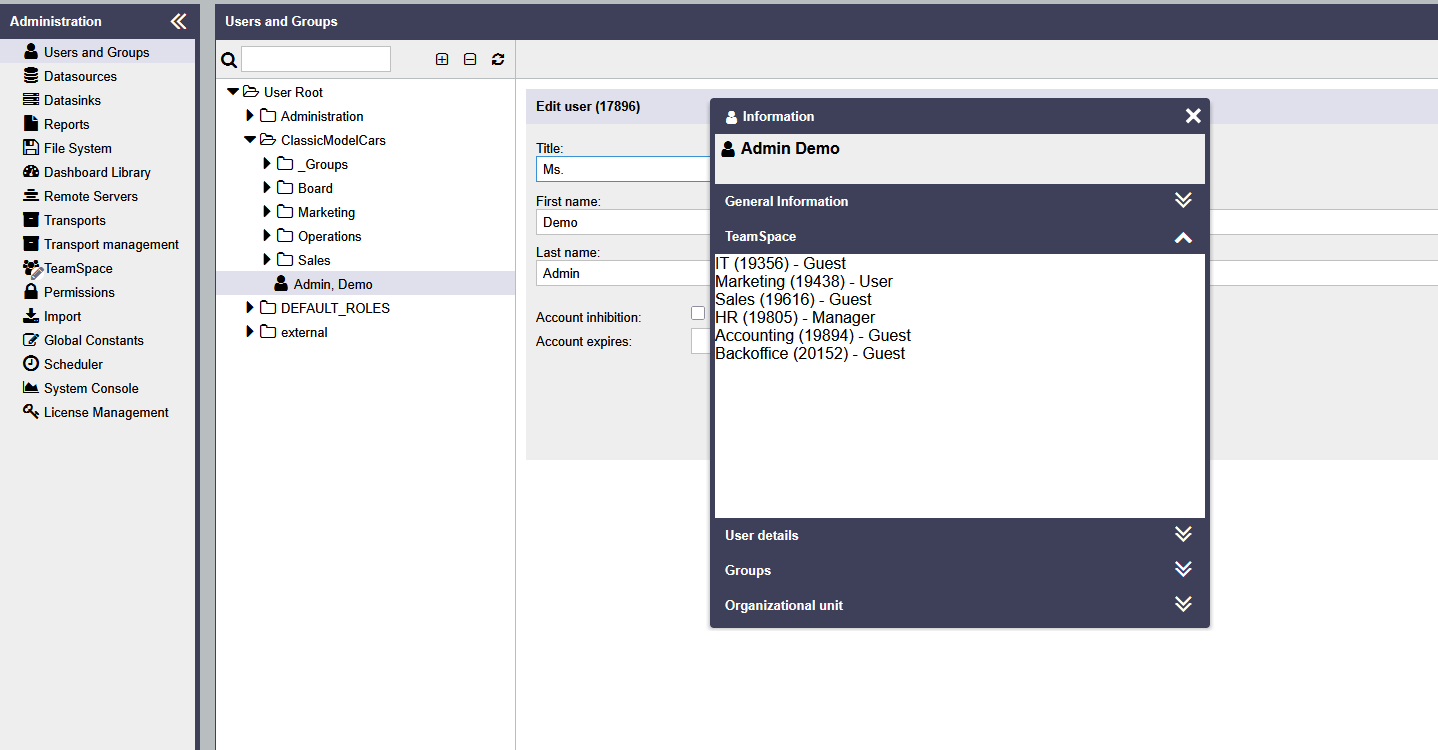
Task: Click the License Management key icon
Action: (x=31, y=411)
